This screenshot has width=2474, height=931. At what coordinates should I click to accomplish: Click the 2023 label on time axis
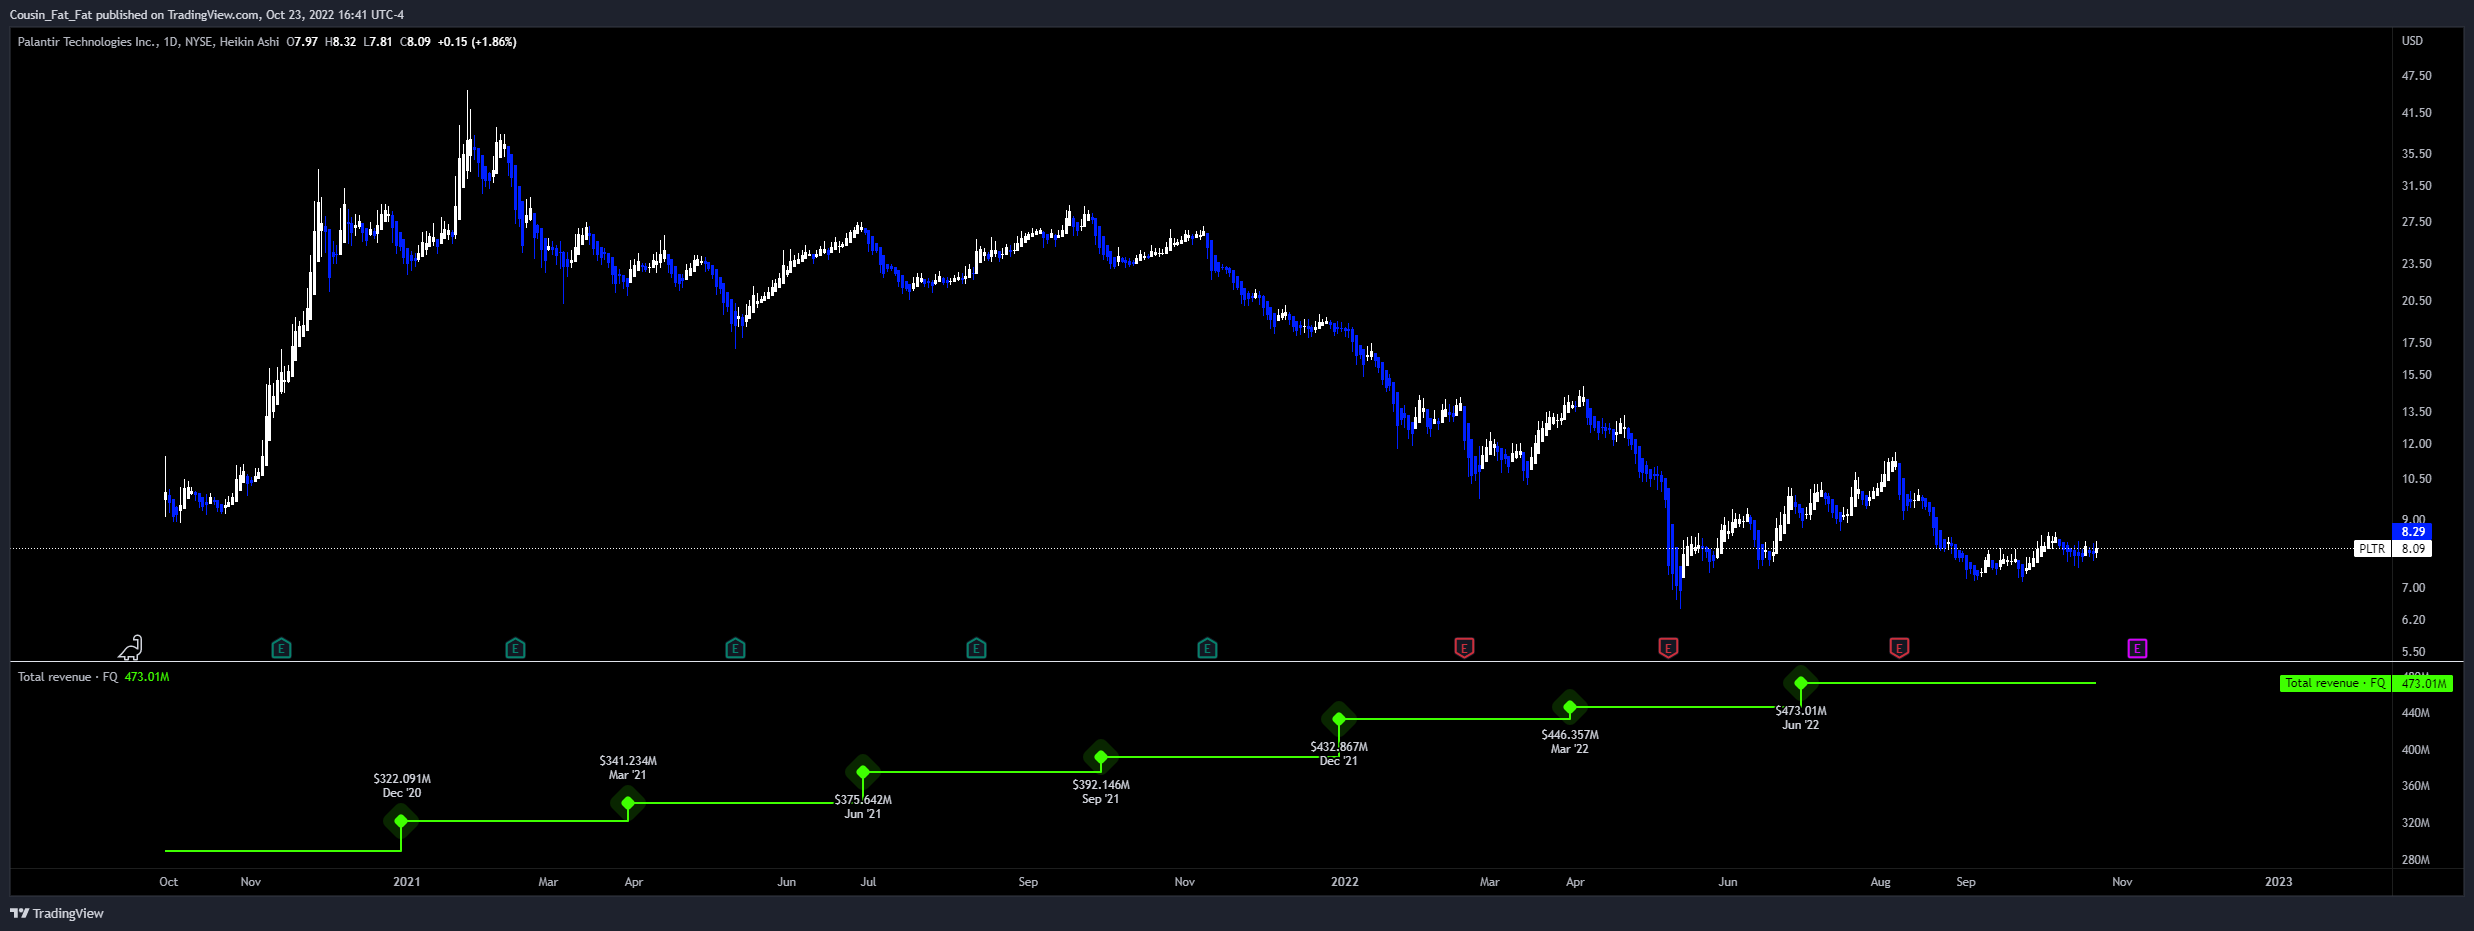tap(2279, 882)
